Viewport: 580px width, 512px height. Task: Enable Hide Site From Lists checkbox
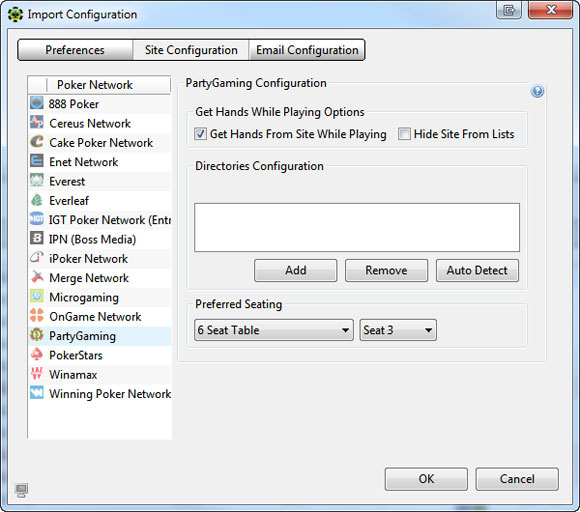404,134
